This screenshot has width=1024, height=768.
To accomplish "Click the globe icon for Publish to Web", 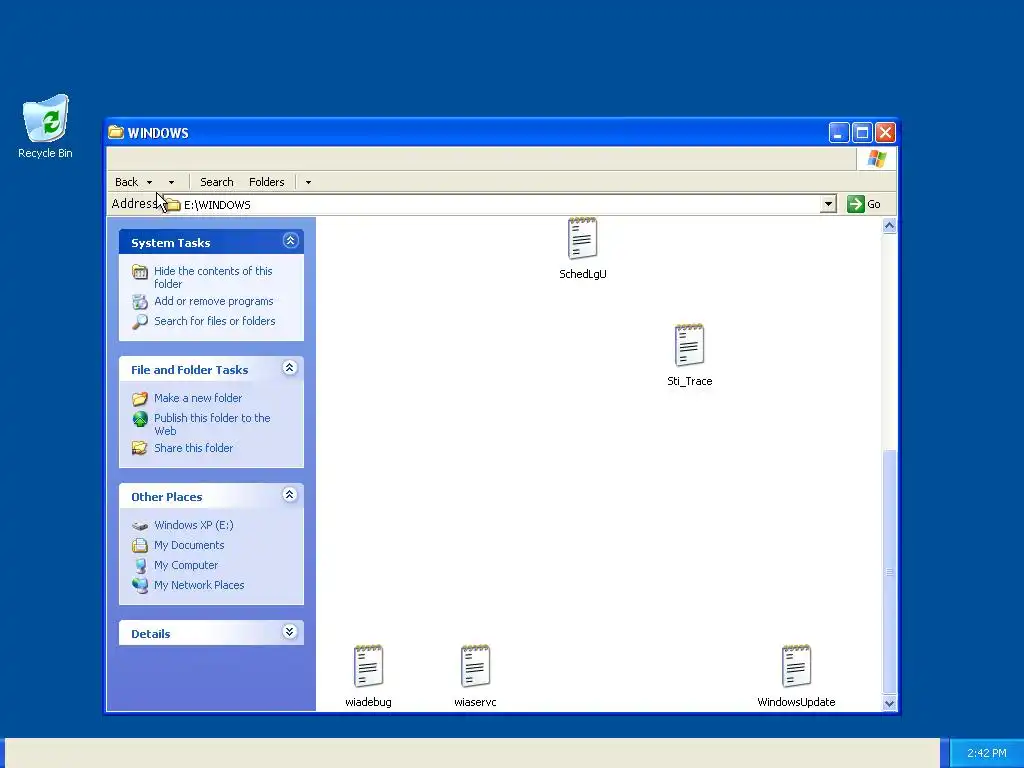I will 140,419.
